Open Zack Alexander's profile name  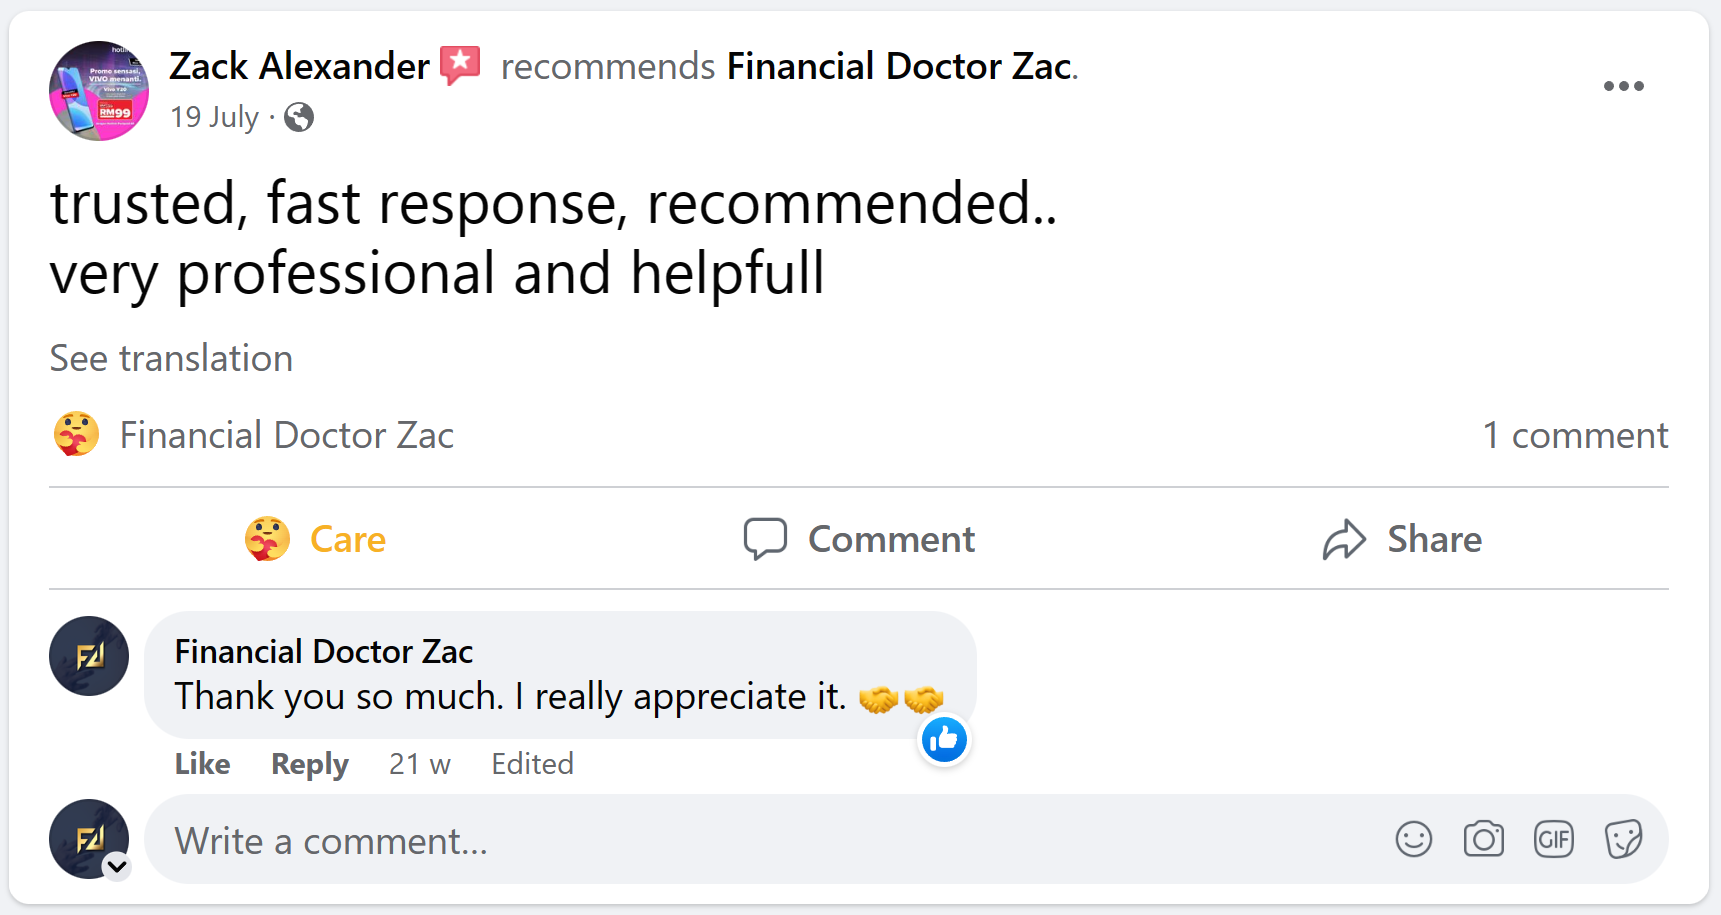click(299, 66)
